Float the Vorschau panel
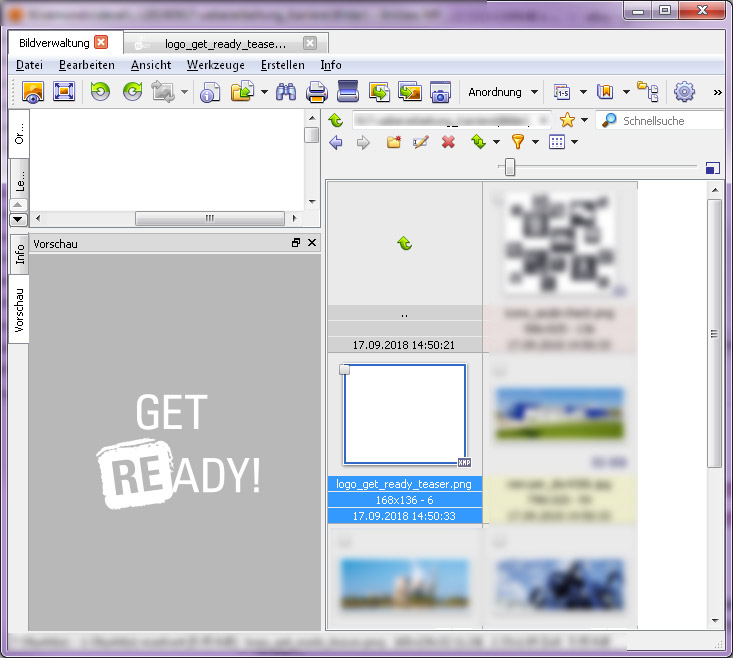Screen dimensions: 733x658 coord(296,243)
